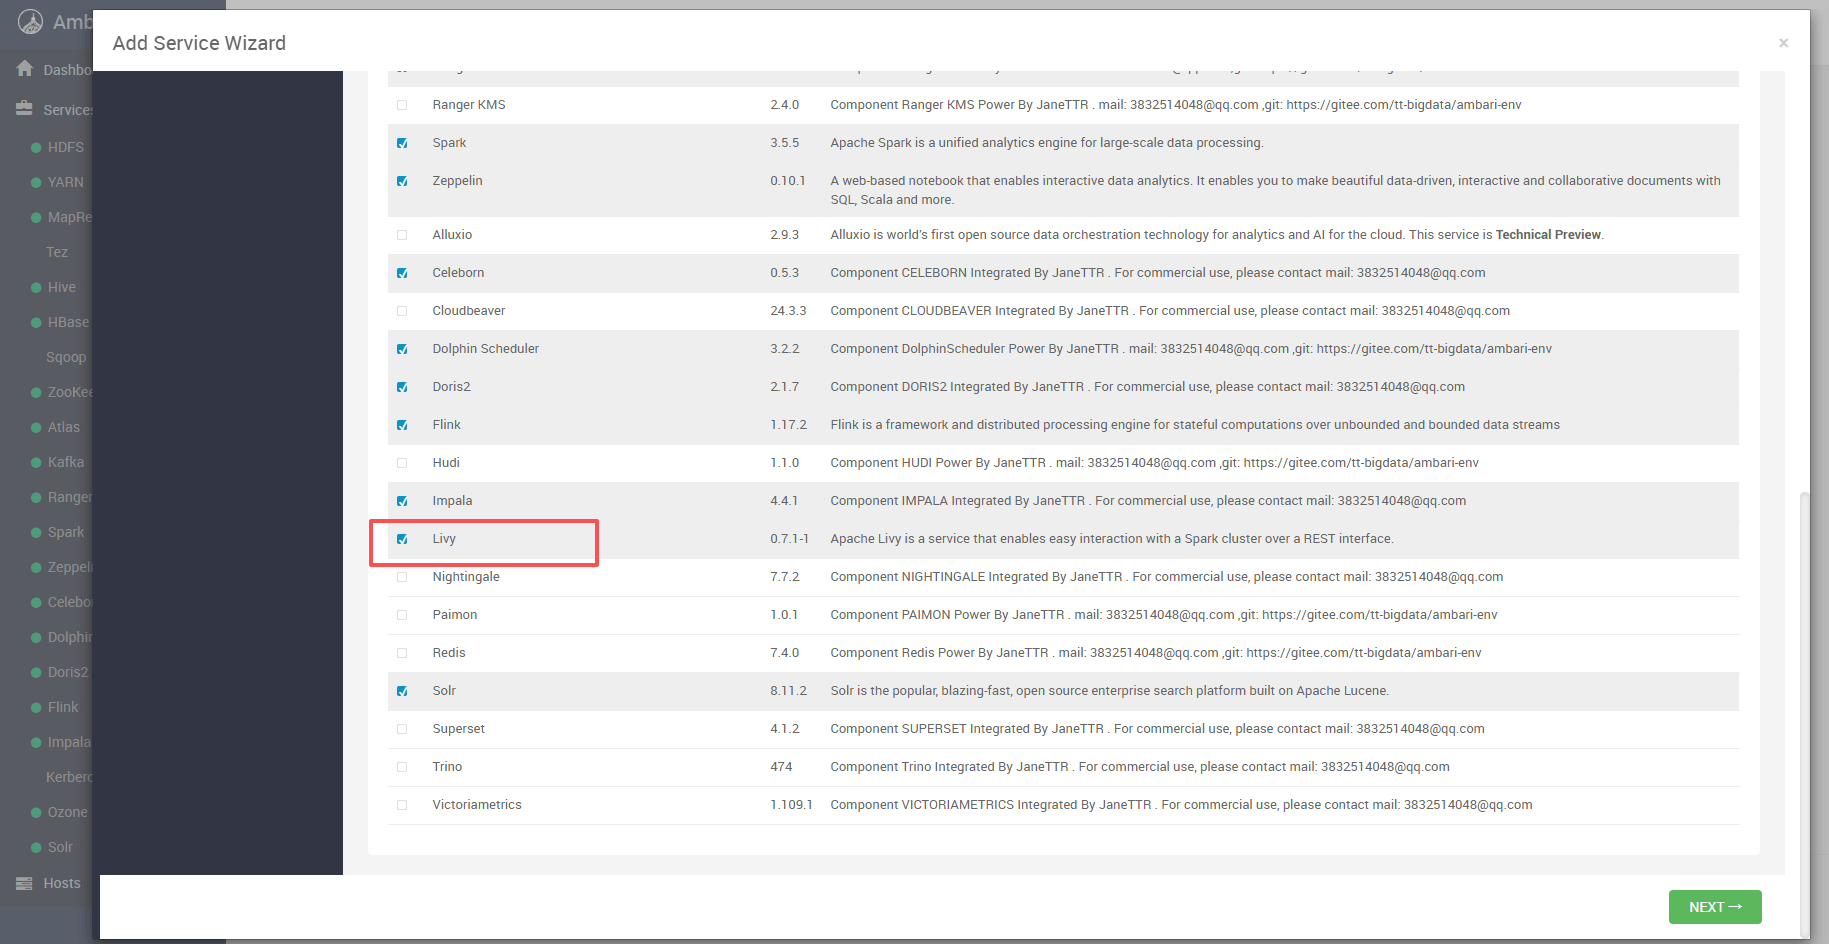Uncheck the Livy service checkbox
The width and height of the screenshot is (1829, 944).
[x=402, y=539]
